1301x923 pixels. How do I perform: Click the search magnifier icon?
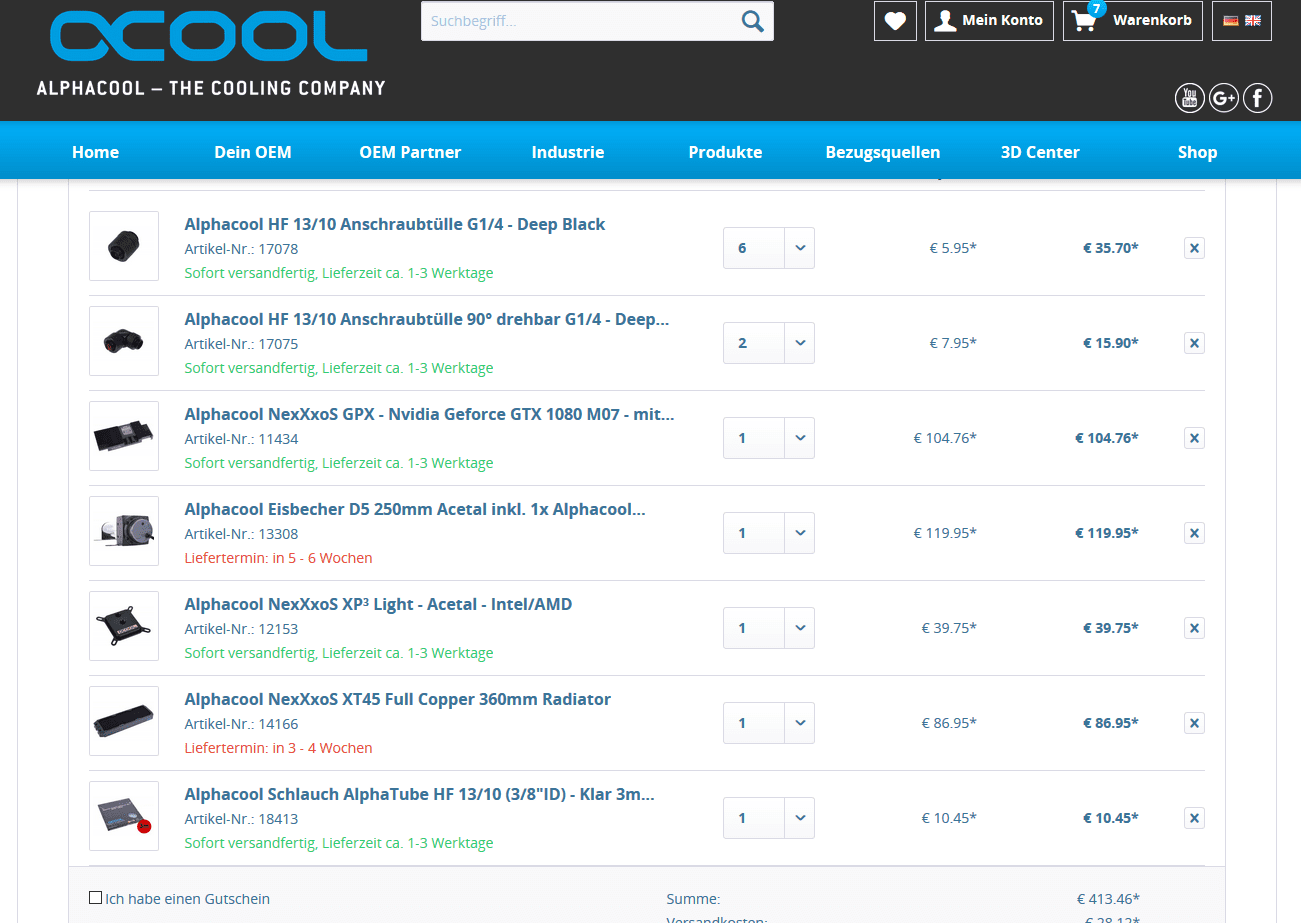752,20
